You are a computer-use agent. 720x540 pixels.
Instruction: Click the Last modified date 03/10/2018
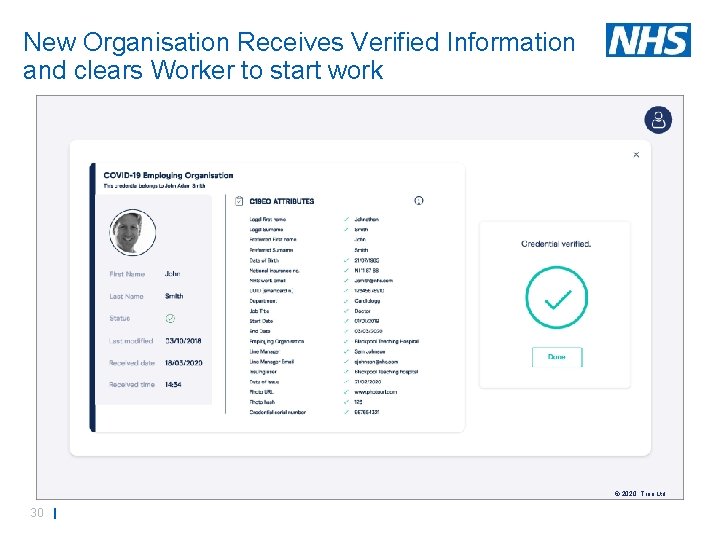(x=183, y=341)
